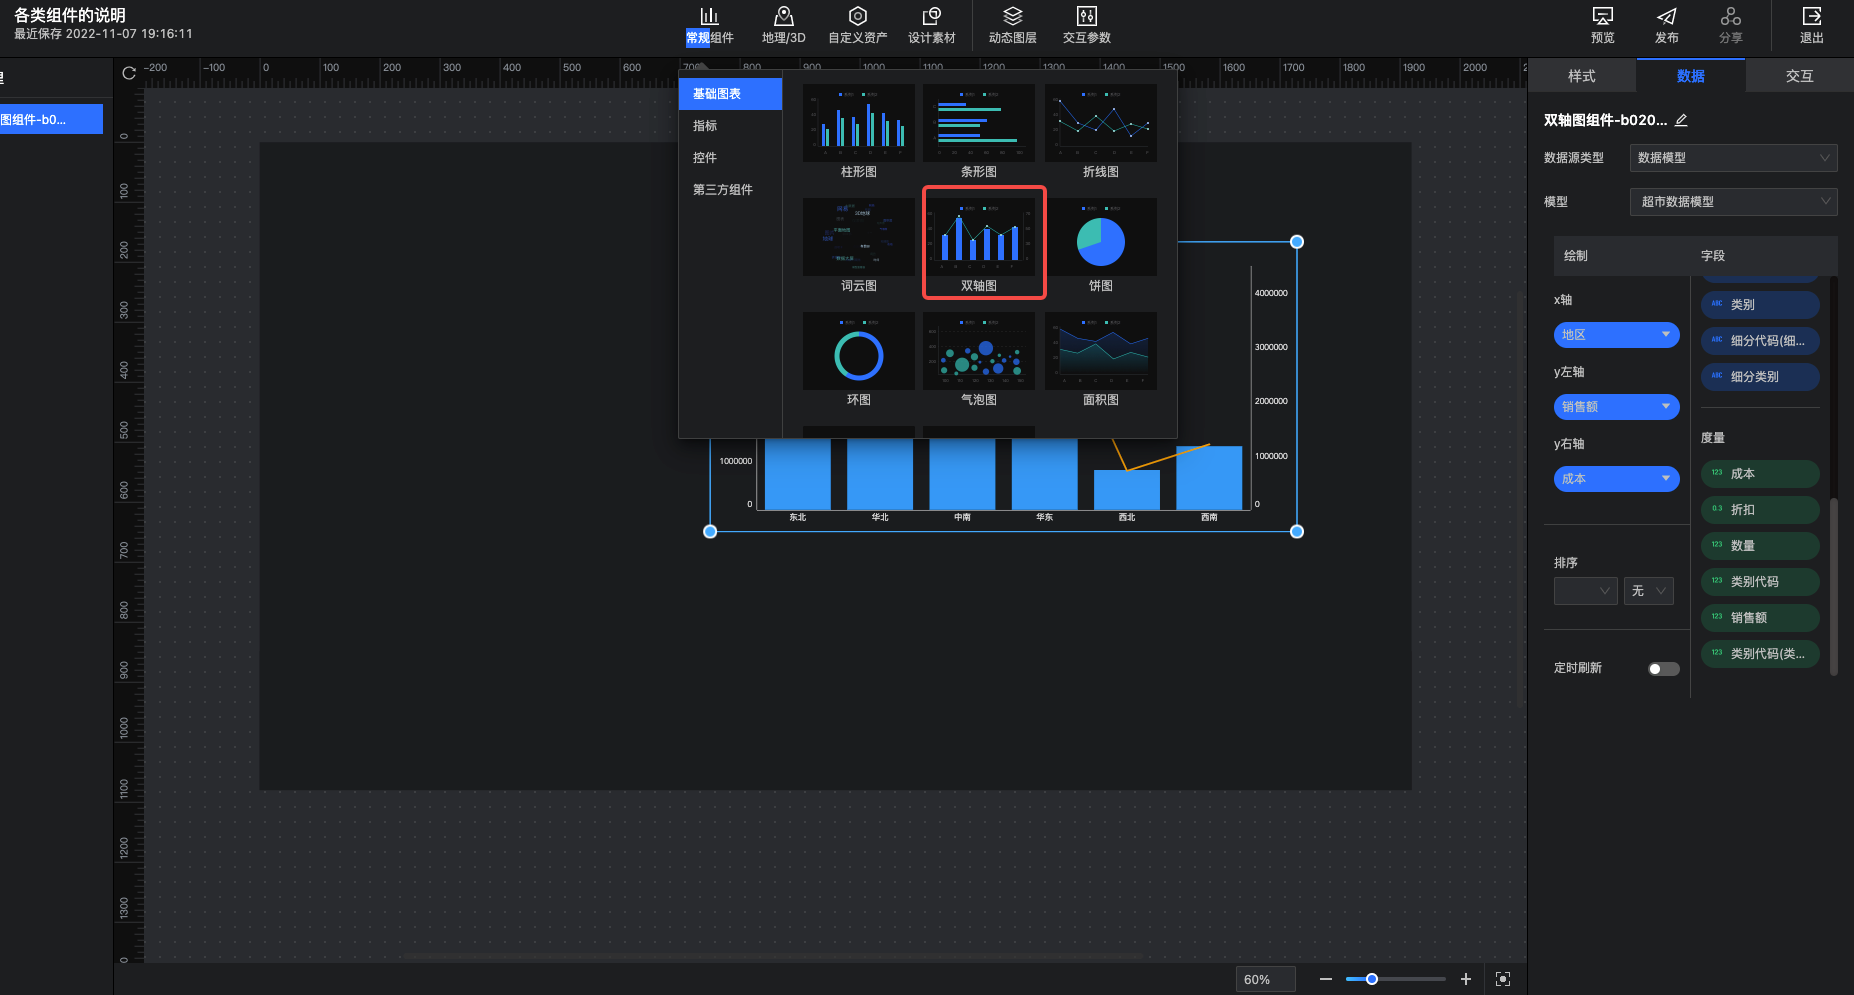This screenshot has width=1854, height=995.
Task: Click the 细分类别 dimension field
Action: [1760, 377]
